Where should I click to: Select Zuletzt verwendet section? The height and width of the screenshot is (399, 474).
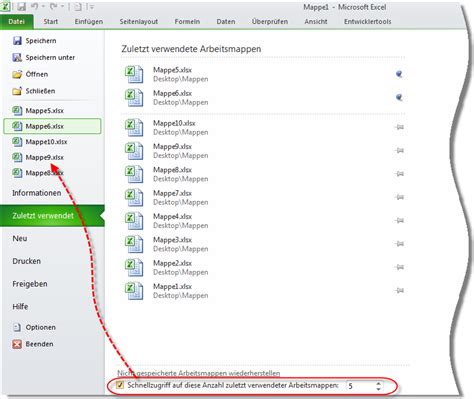click(52, 216)
